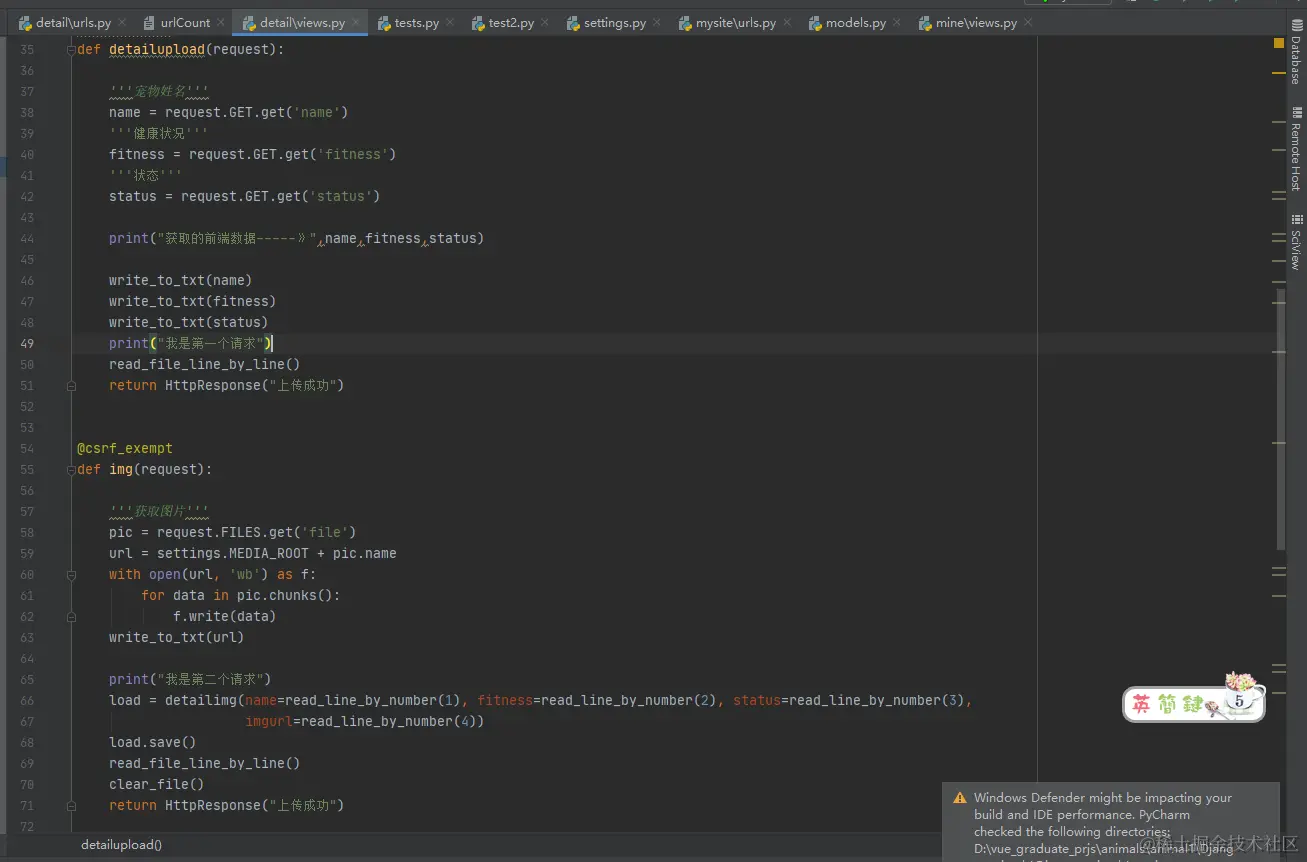Close the detail\views.py tab
Viewport: 1307px width, 862px height.
[x=355, y=22]
